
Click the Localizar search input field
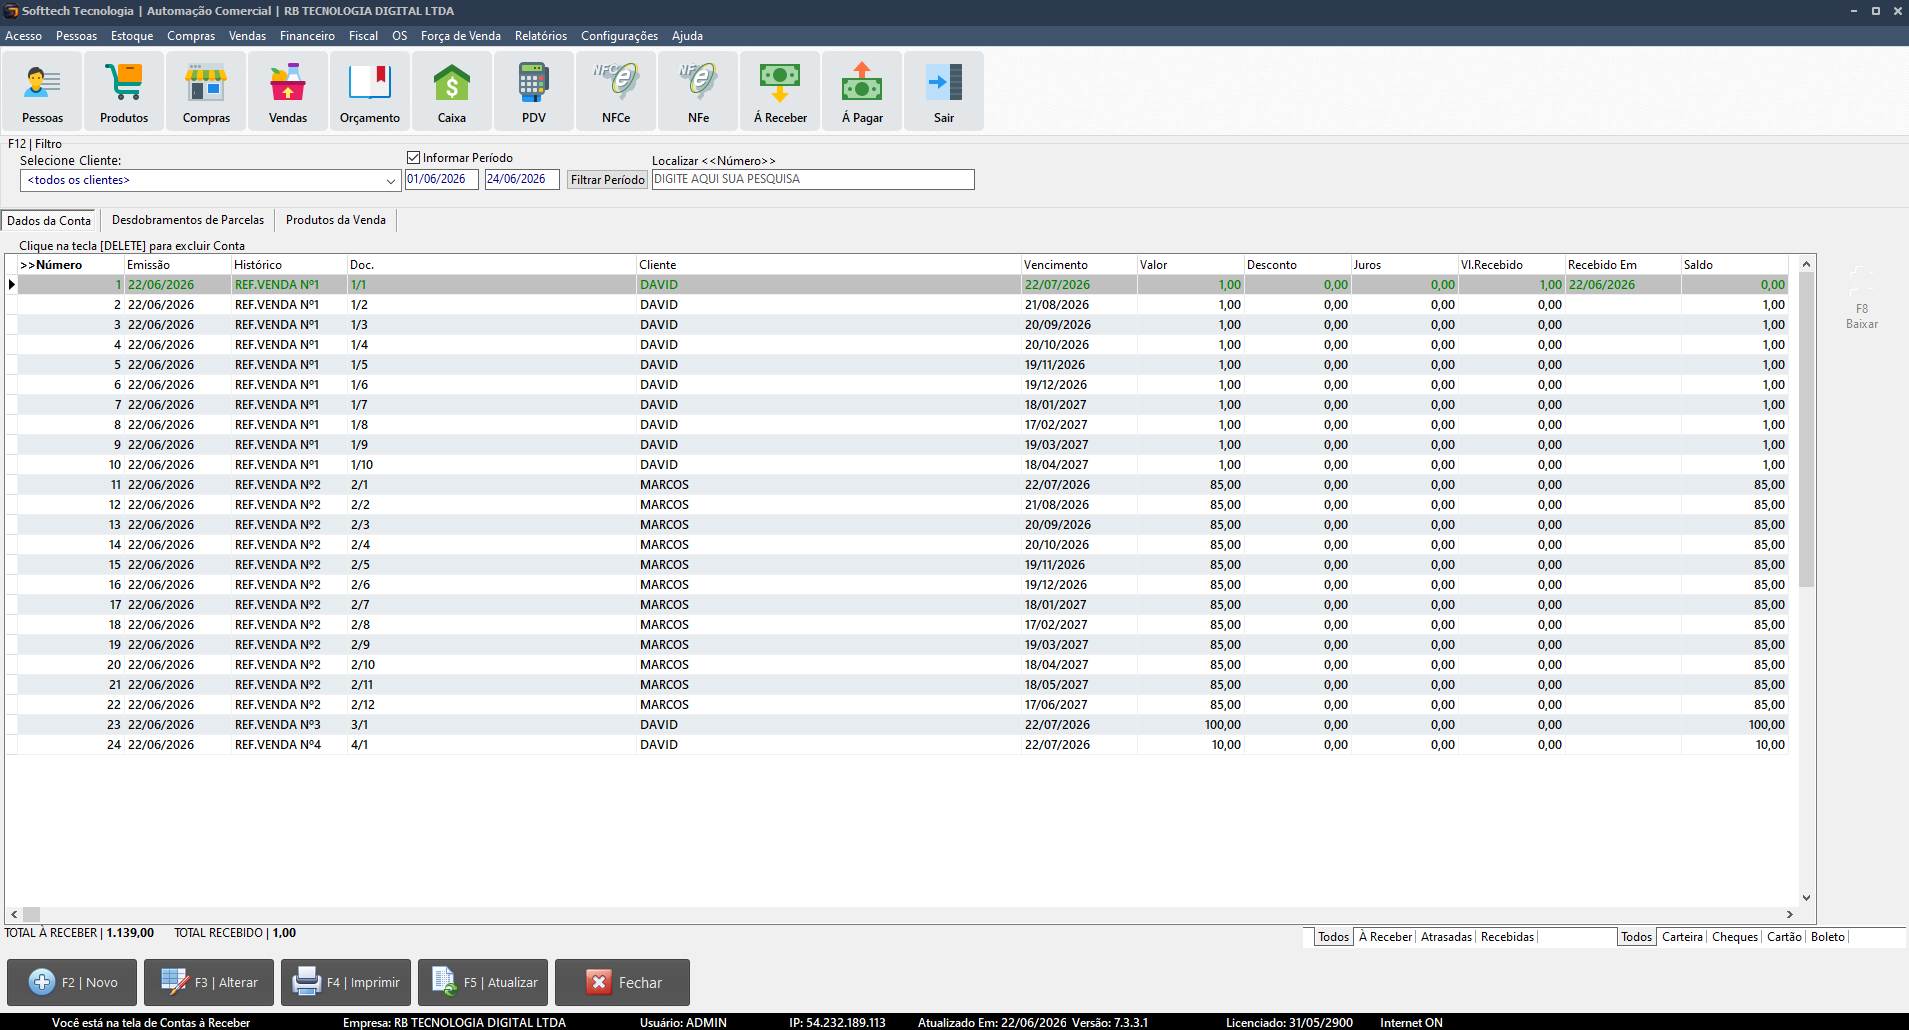coord(813,179)
